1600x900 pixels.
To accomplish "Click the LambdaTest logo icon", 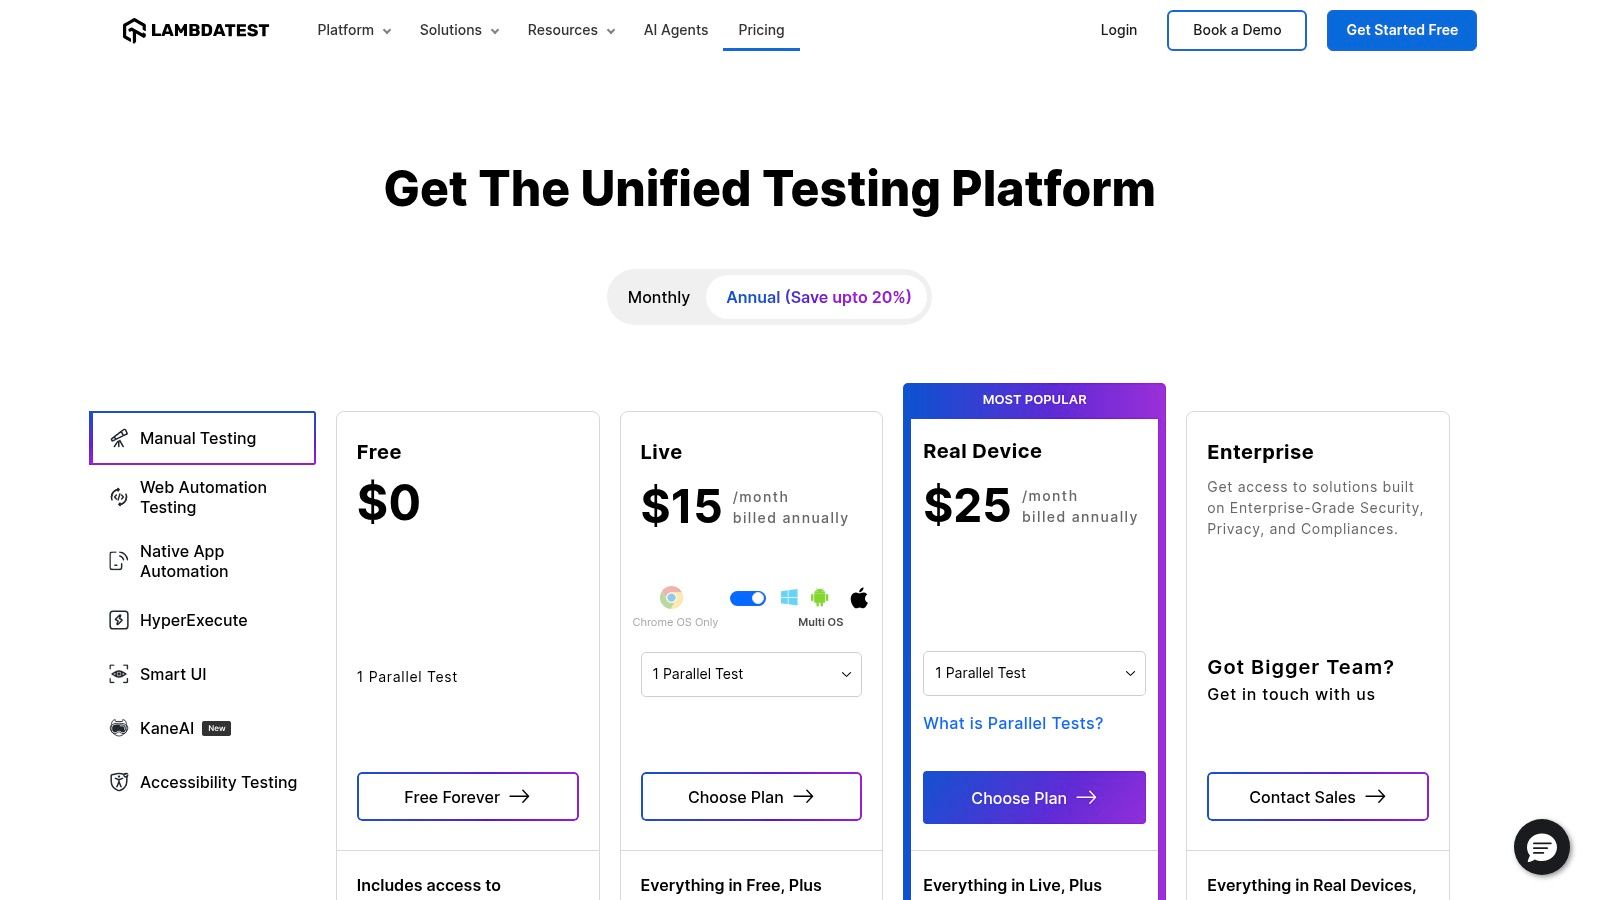I will click(134, 31).
